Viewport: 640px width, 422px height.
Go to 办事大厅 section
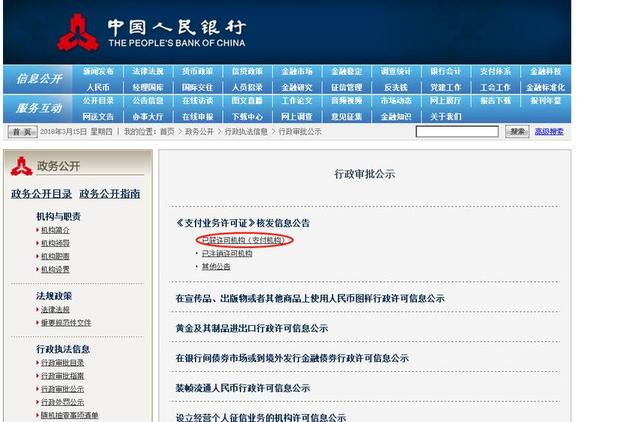point(148,117)
